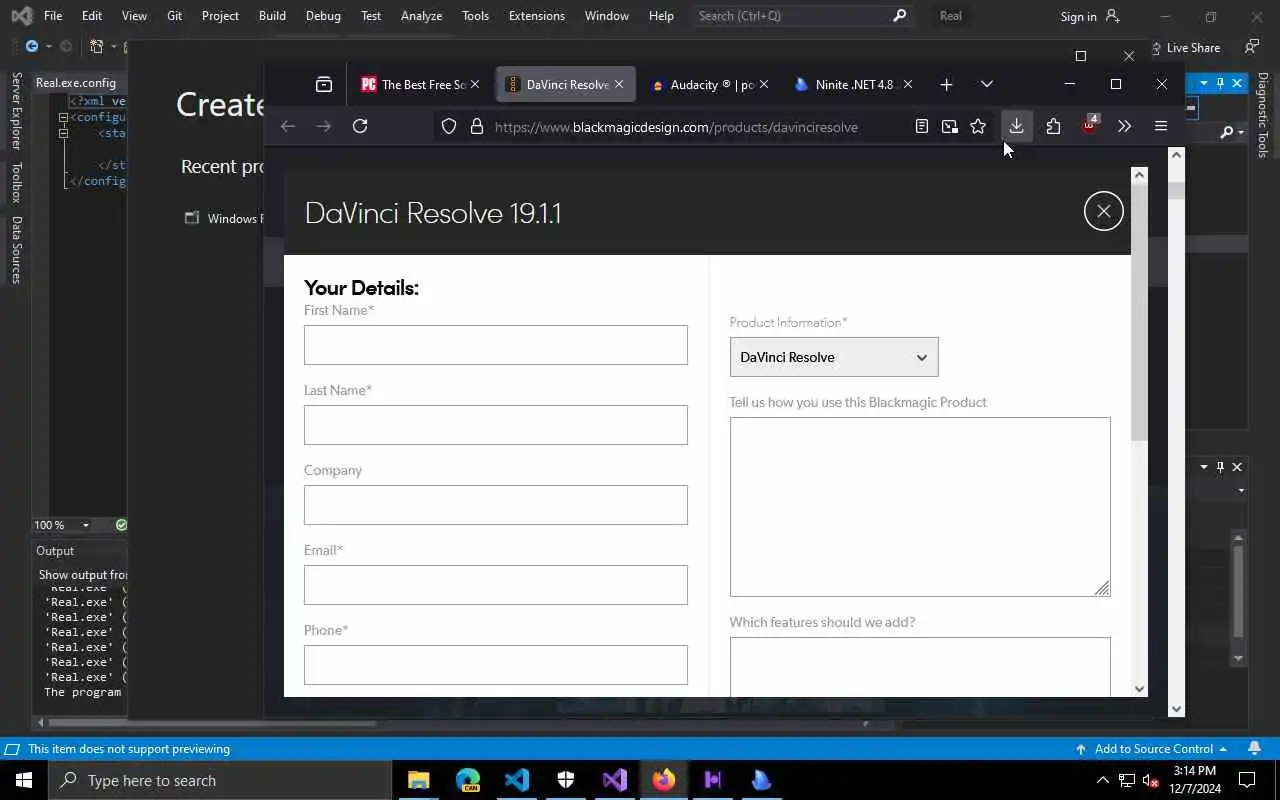Screen dimensions: 1280x800
Task: Close the DaVinci Resolve registration dialog
Action: point(1104,211)
